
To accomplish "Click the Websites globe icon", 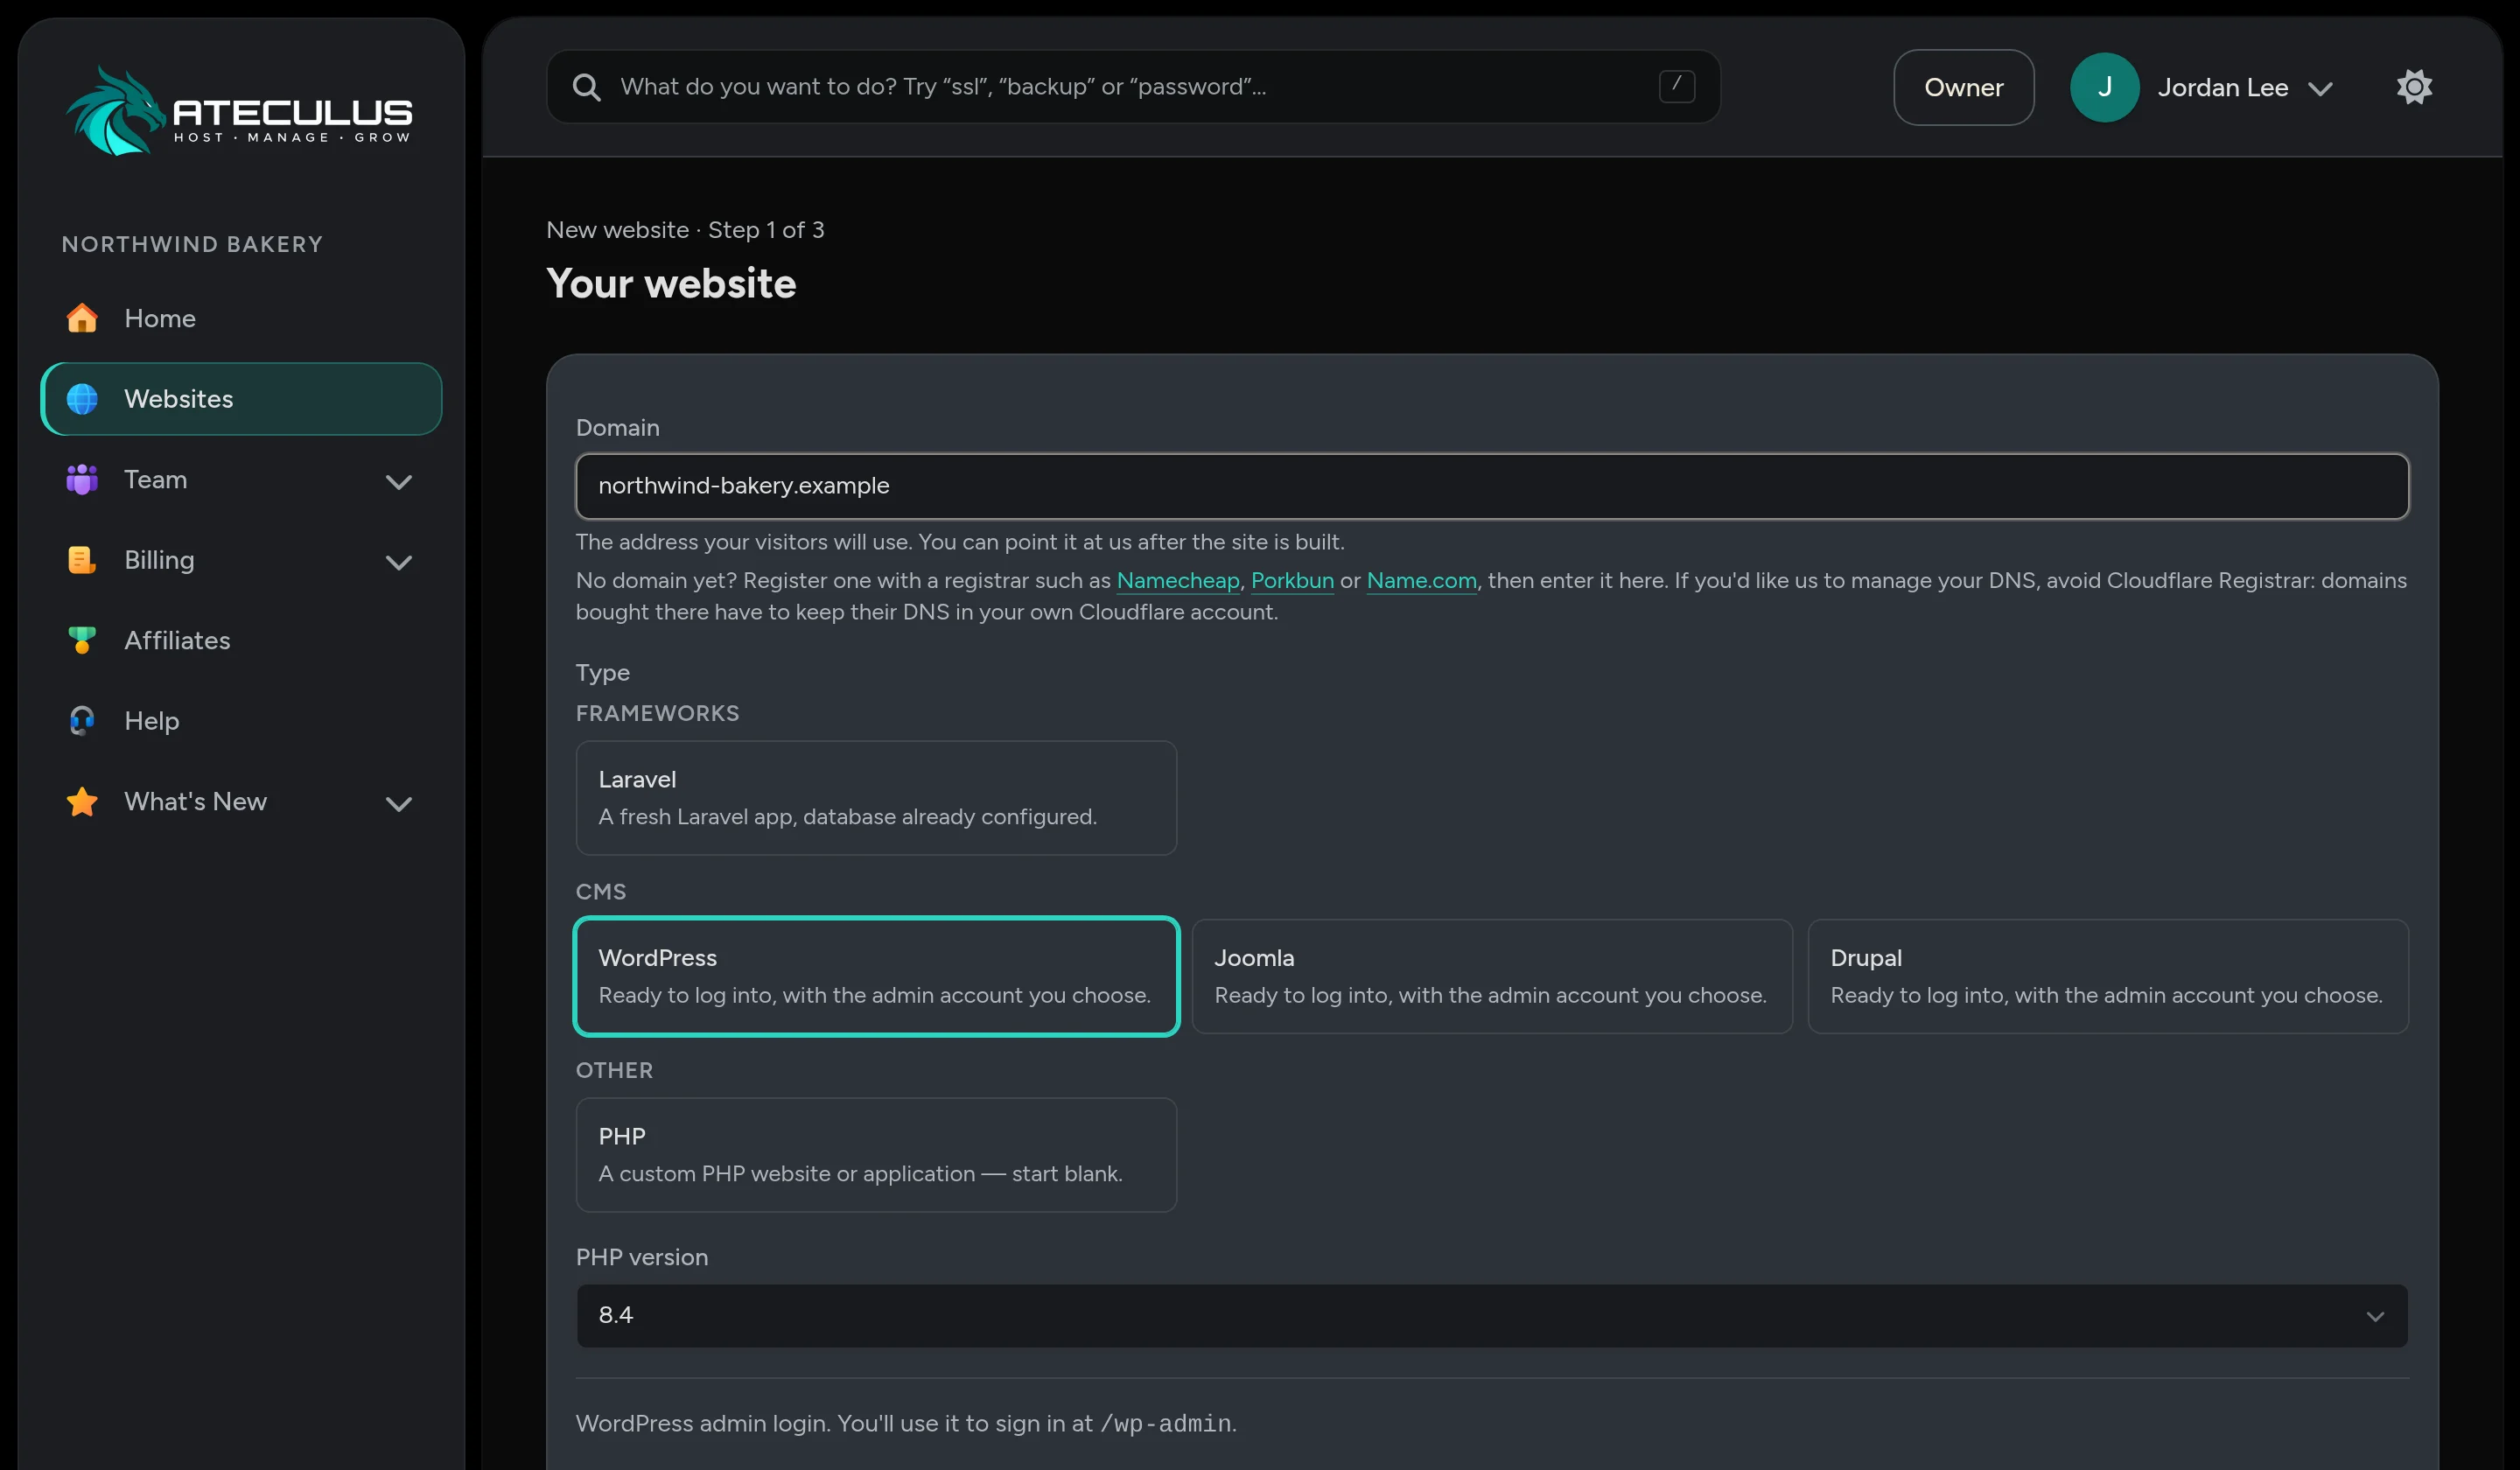I will 82,399.
